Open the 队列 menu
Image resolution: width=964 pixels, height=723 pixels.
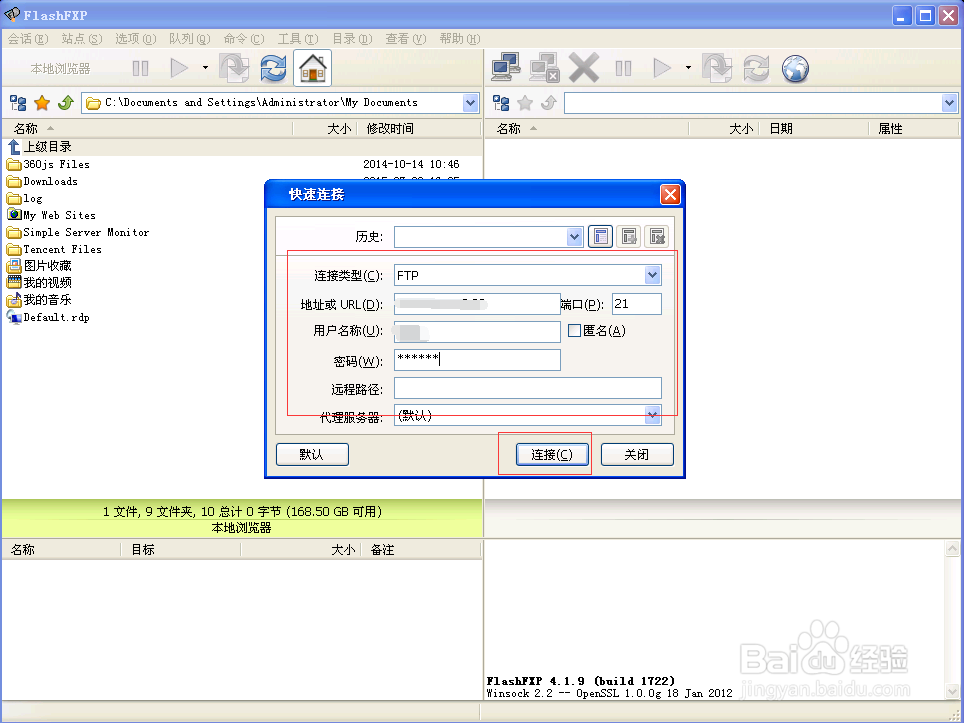pyautogui.click(x=190, y=39)
